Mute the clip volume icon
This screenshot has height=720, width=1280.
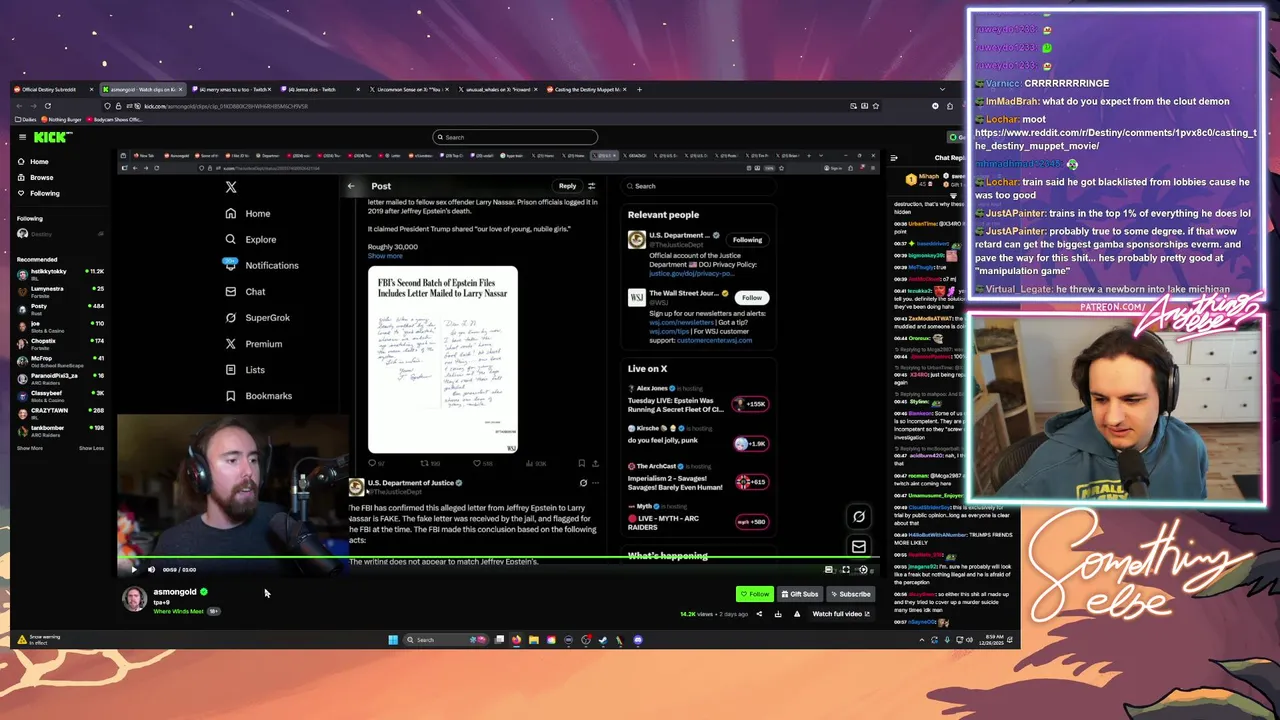pyautogui.click(x=151, y=569)
